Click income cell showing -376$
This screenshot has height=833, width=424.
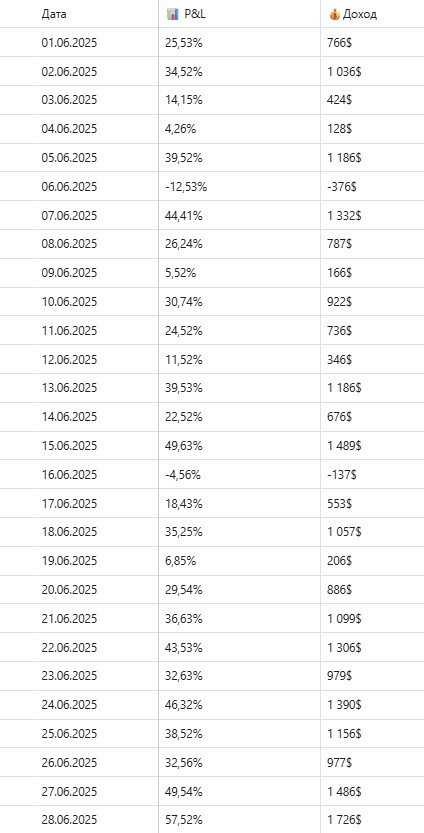click(x=342, y=187)
